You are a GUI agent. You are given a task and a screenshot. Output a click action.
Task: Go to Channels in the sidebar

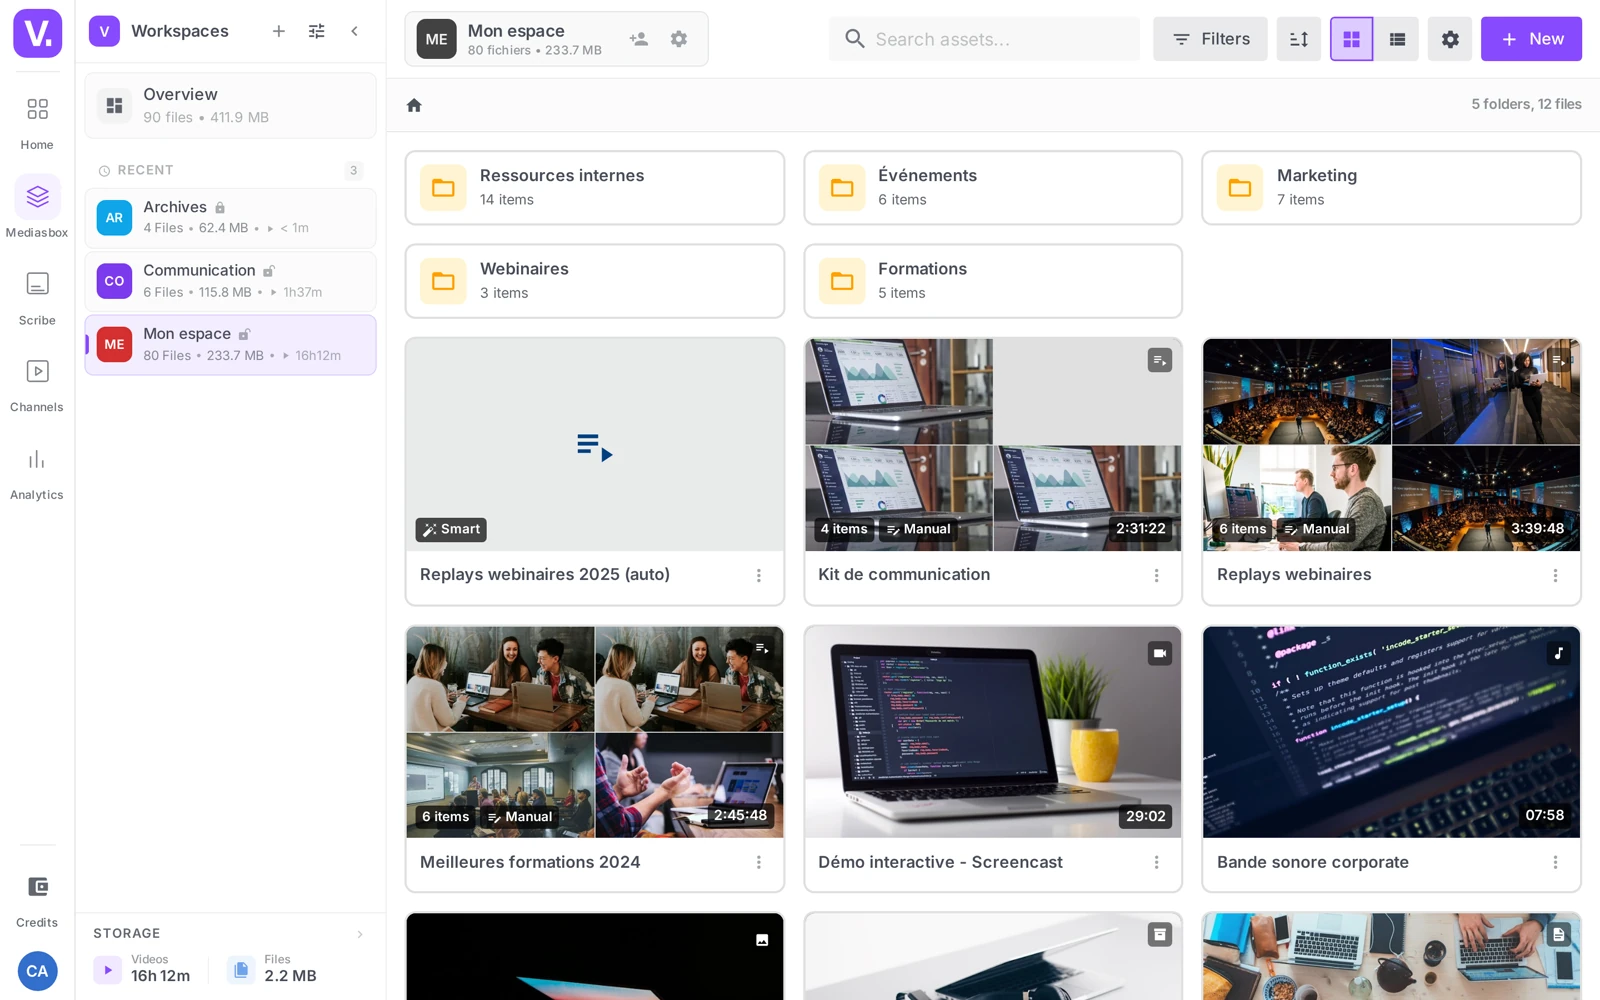pyautogui.click(x=37, y=385)
